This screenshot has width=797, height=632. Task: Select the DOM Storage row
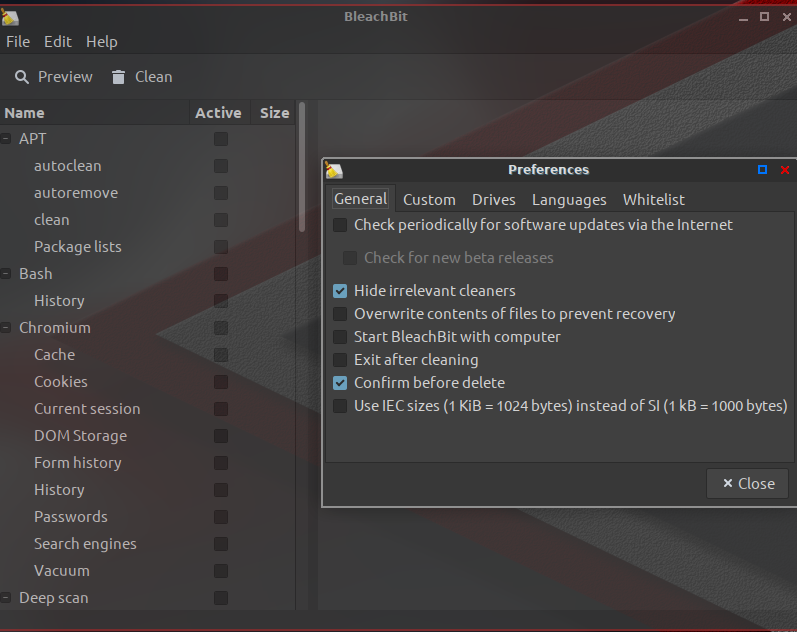[x=147, y=436]
